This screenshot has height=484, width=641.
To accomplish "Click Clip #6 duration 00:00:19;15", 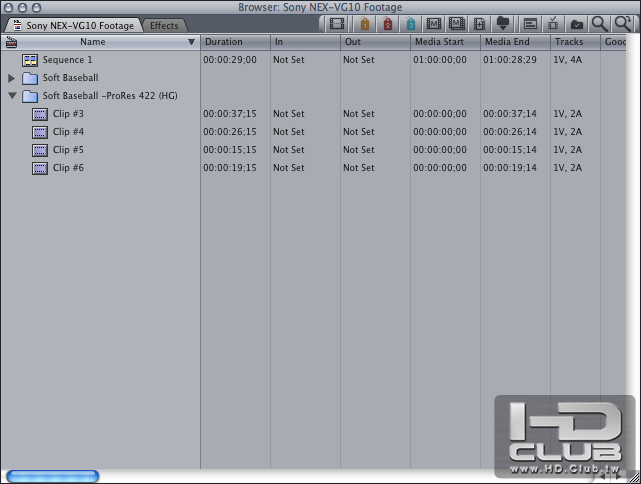I will point(230,168).
